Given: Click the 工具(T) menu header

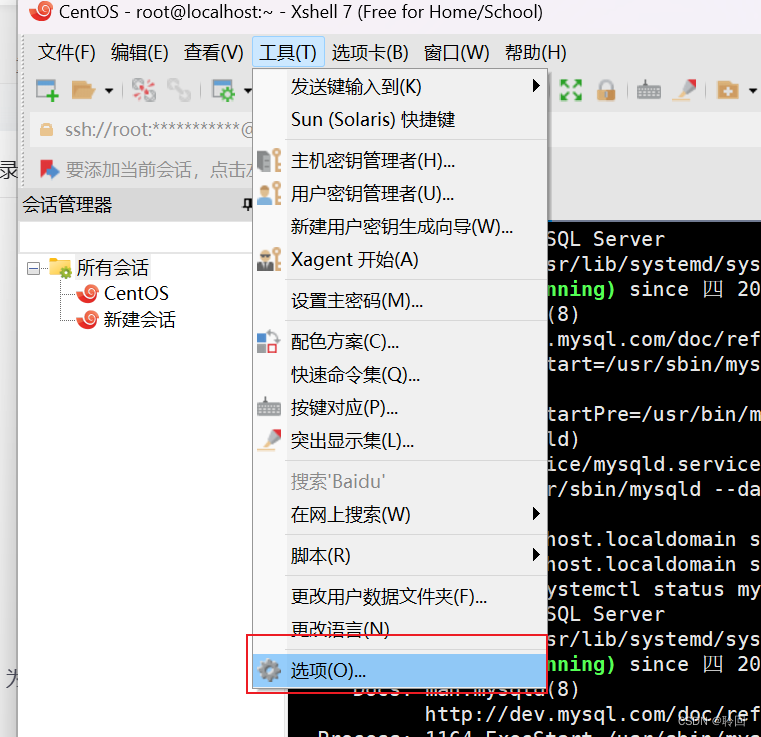Looking at the screenshot, I should coord(288,52).
